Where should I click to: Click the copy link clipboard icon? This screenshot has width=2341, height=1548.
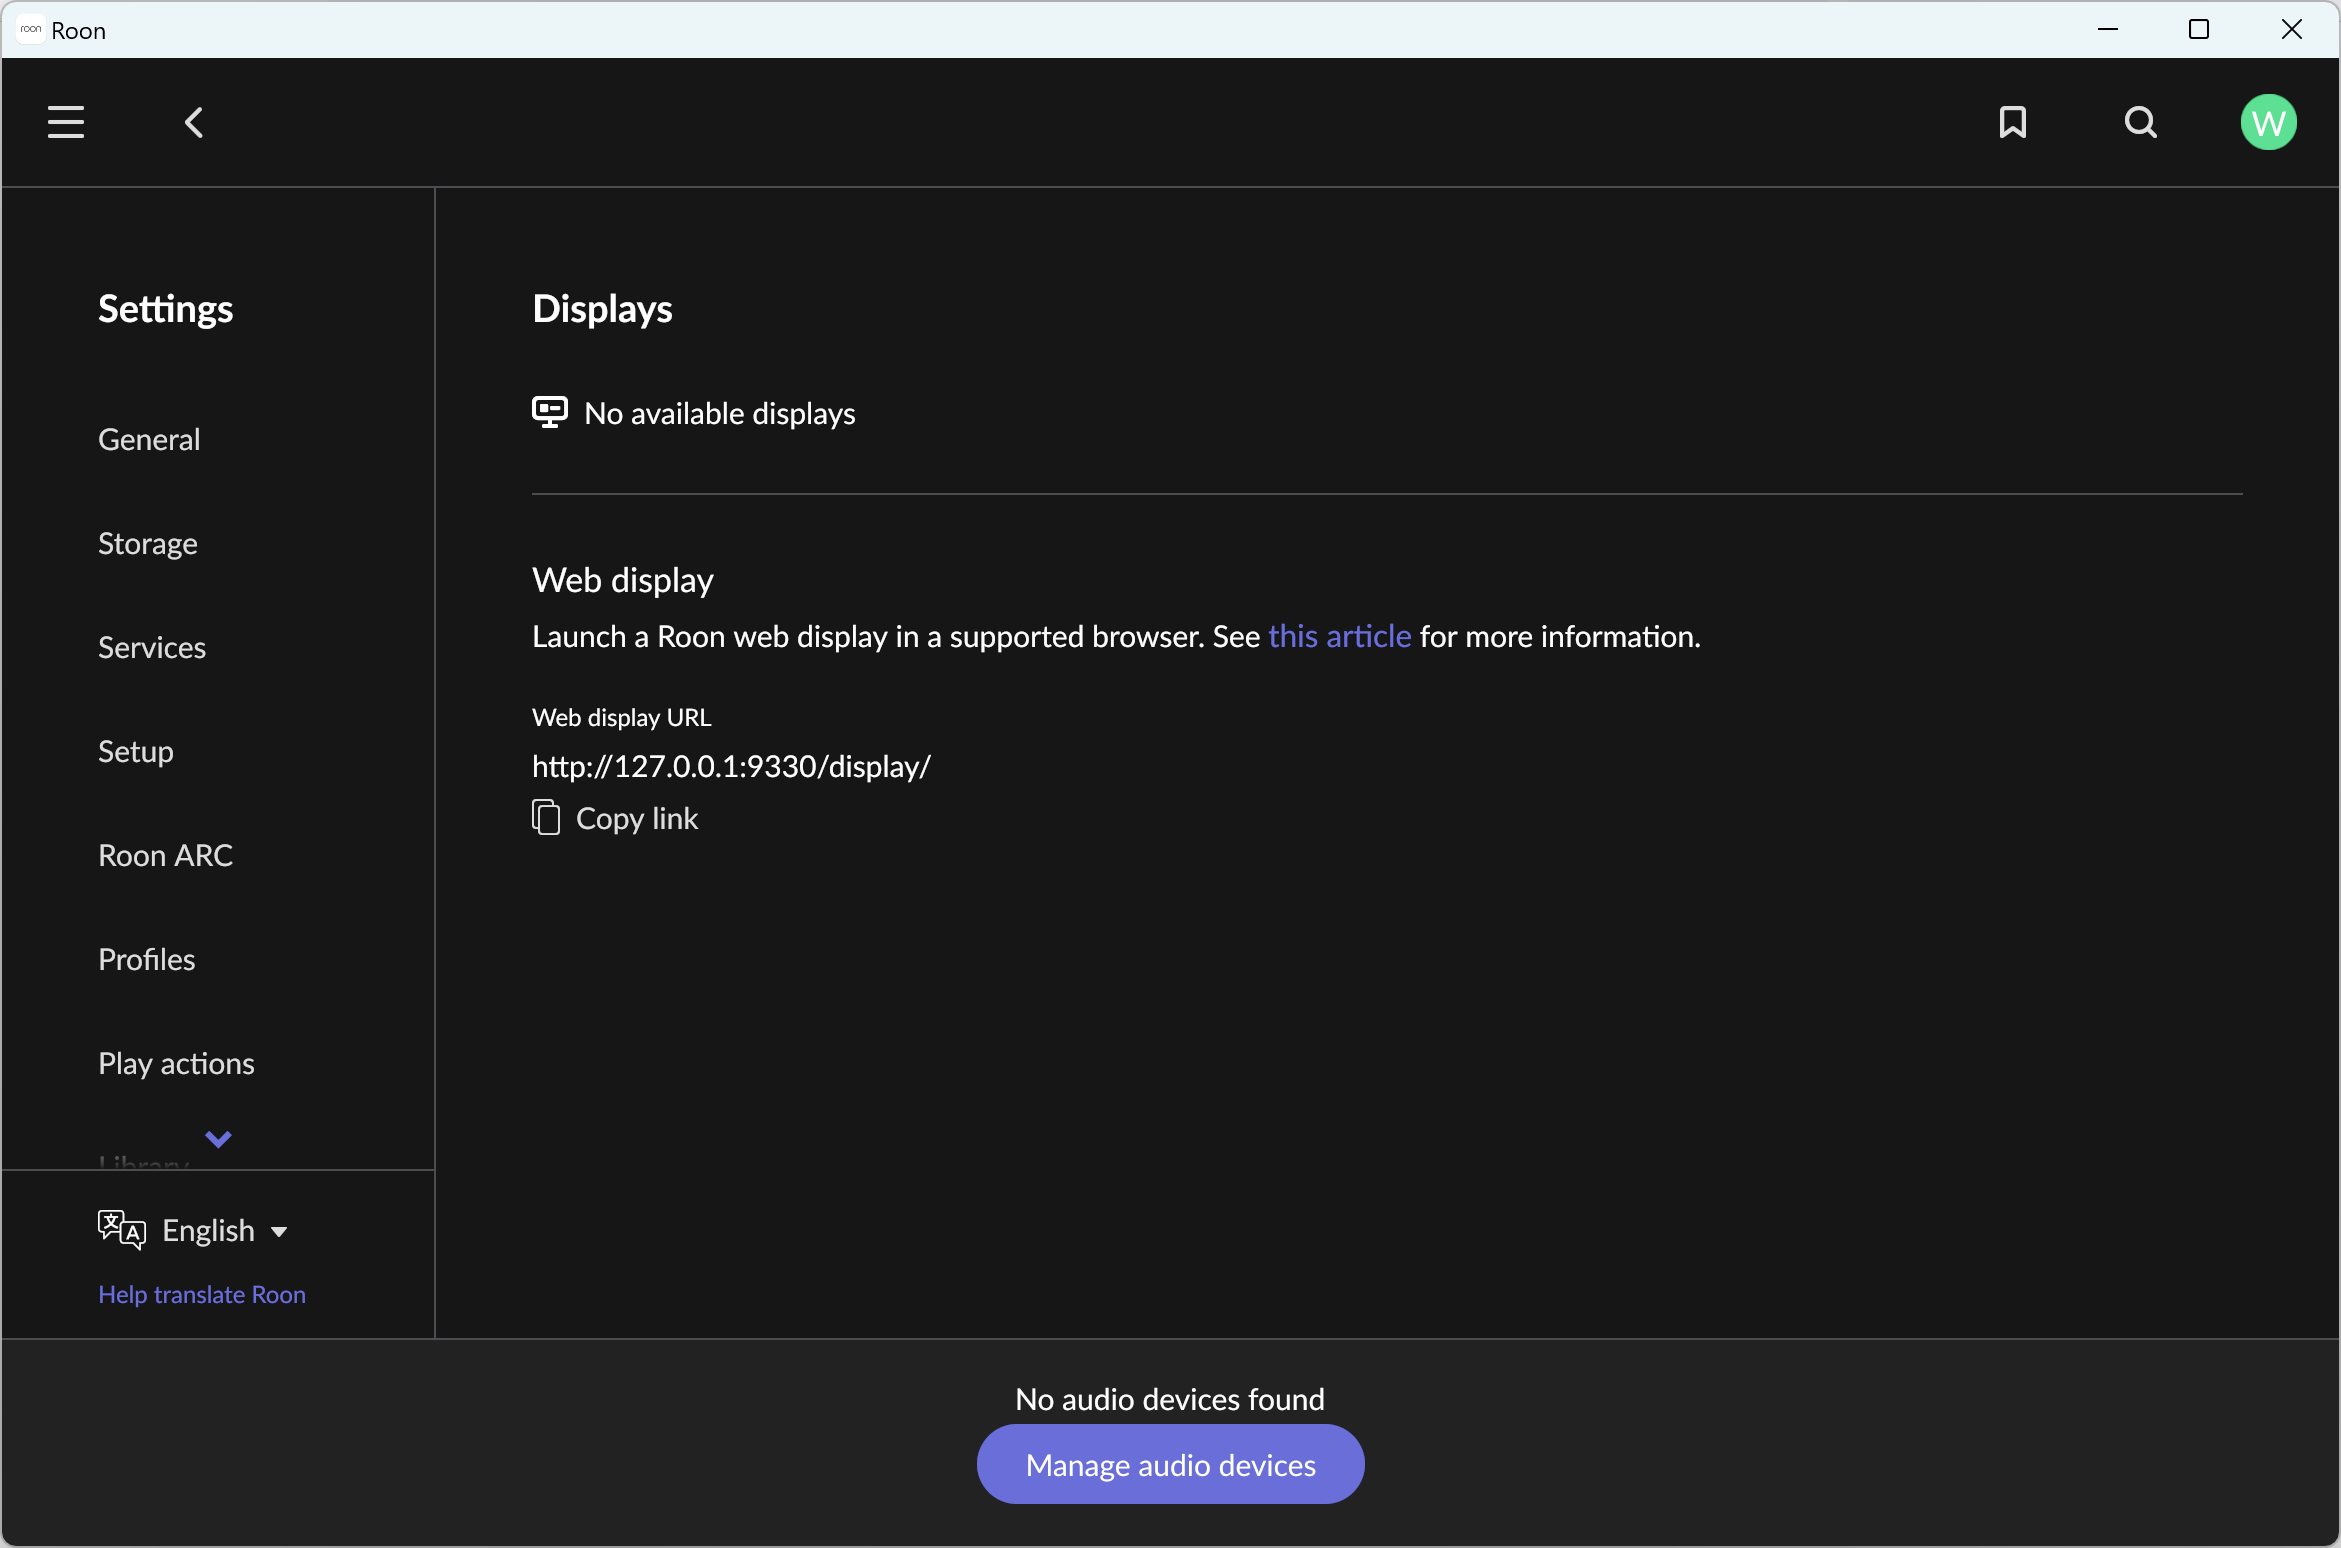[545, 817]
